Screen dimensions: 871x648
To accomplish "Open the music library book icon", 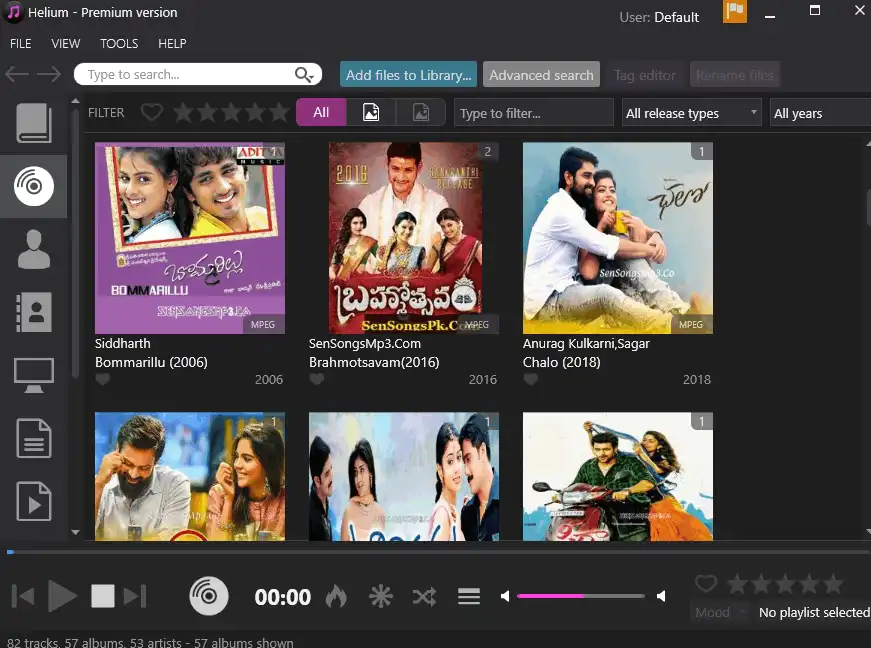I will click(33, 122).
